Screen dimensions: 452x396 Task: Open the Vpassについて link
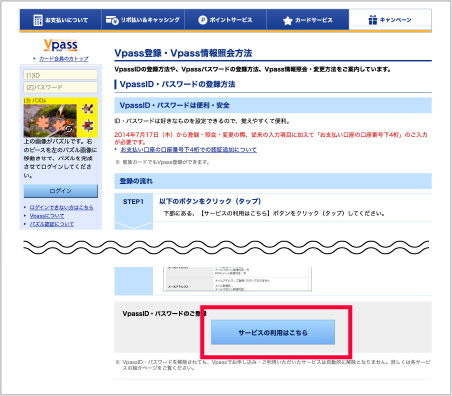47,216
